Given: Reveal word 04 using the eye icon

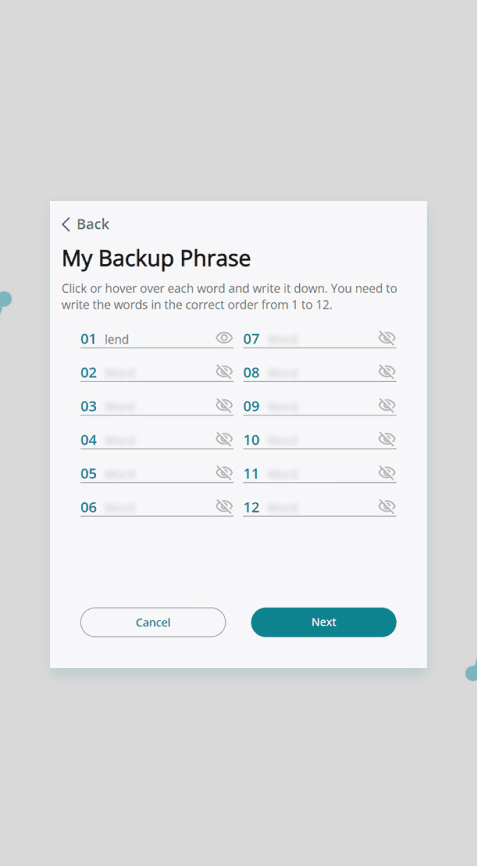Looking at the screenshot, I should (224, 439).
